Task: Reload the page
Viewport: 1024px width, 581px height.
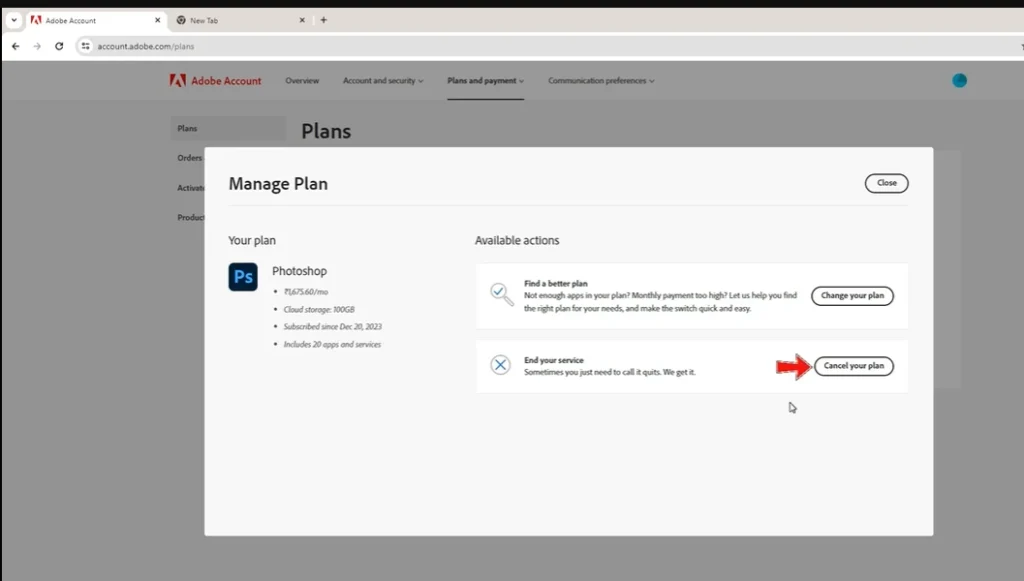Action: [59, 46]
